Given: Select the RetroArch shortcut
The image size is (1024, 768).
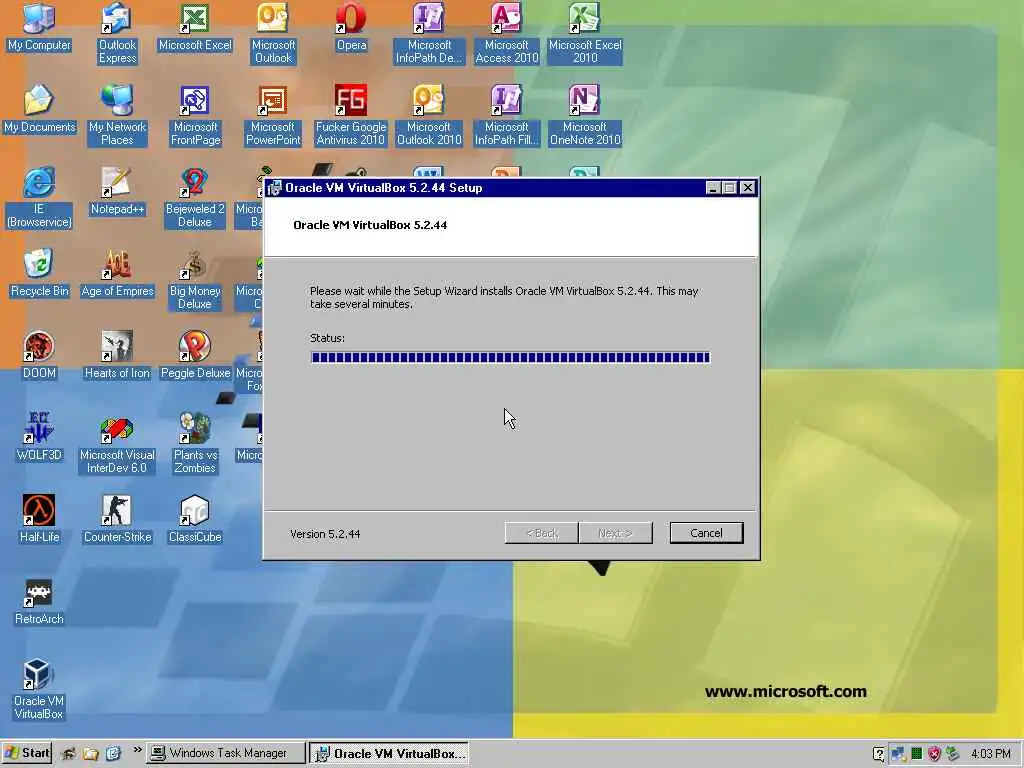Looking at the screenshot, I should [x=39, y=601].
